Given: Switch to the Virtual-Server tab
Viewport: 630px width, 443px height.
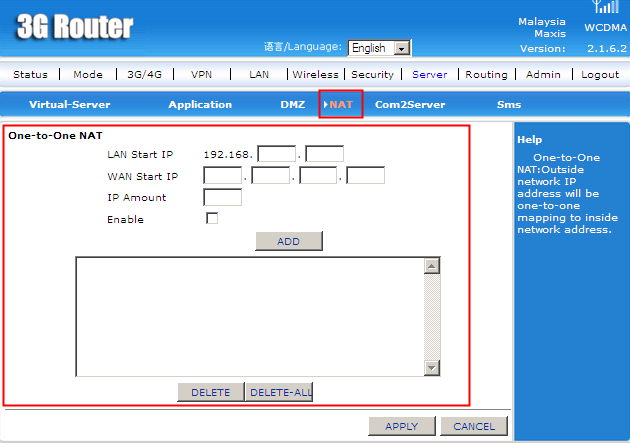Looking at the screenshot, I should pos(69,104).
